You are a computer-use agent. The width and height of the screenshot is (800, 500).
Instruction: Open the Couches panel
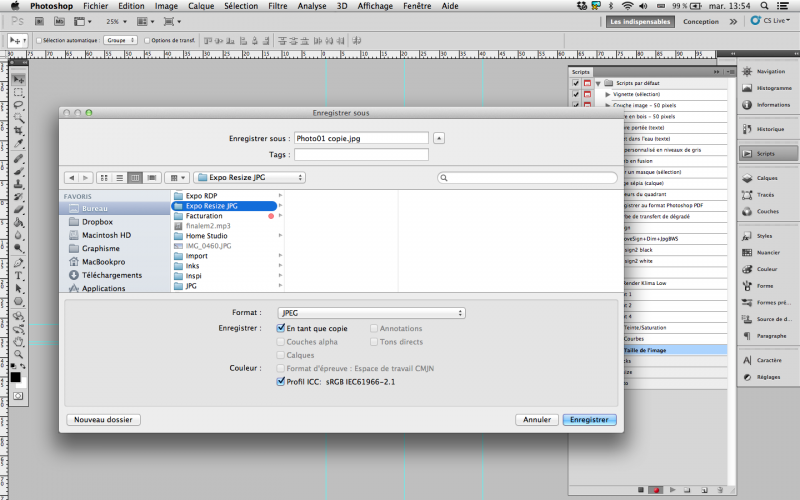(768, 211)
